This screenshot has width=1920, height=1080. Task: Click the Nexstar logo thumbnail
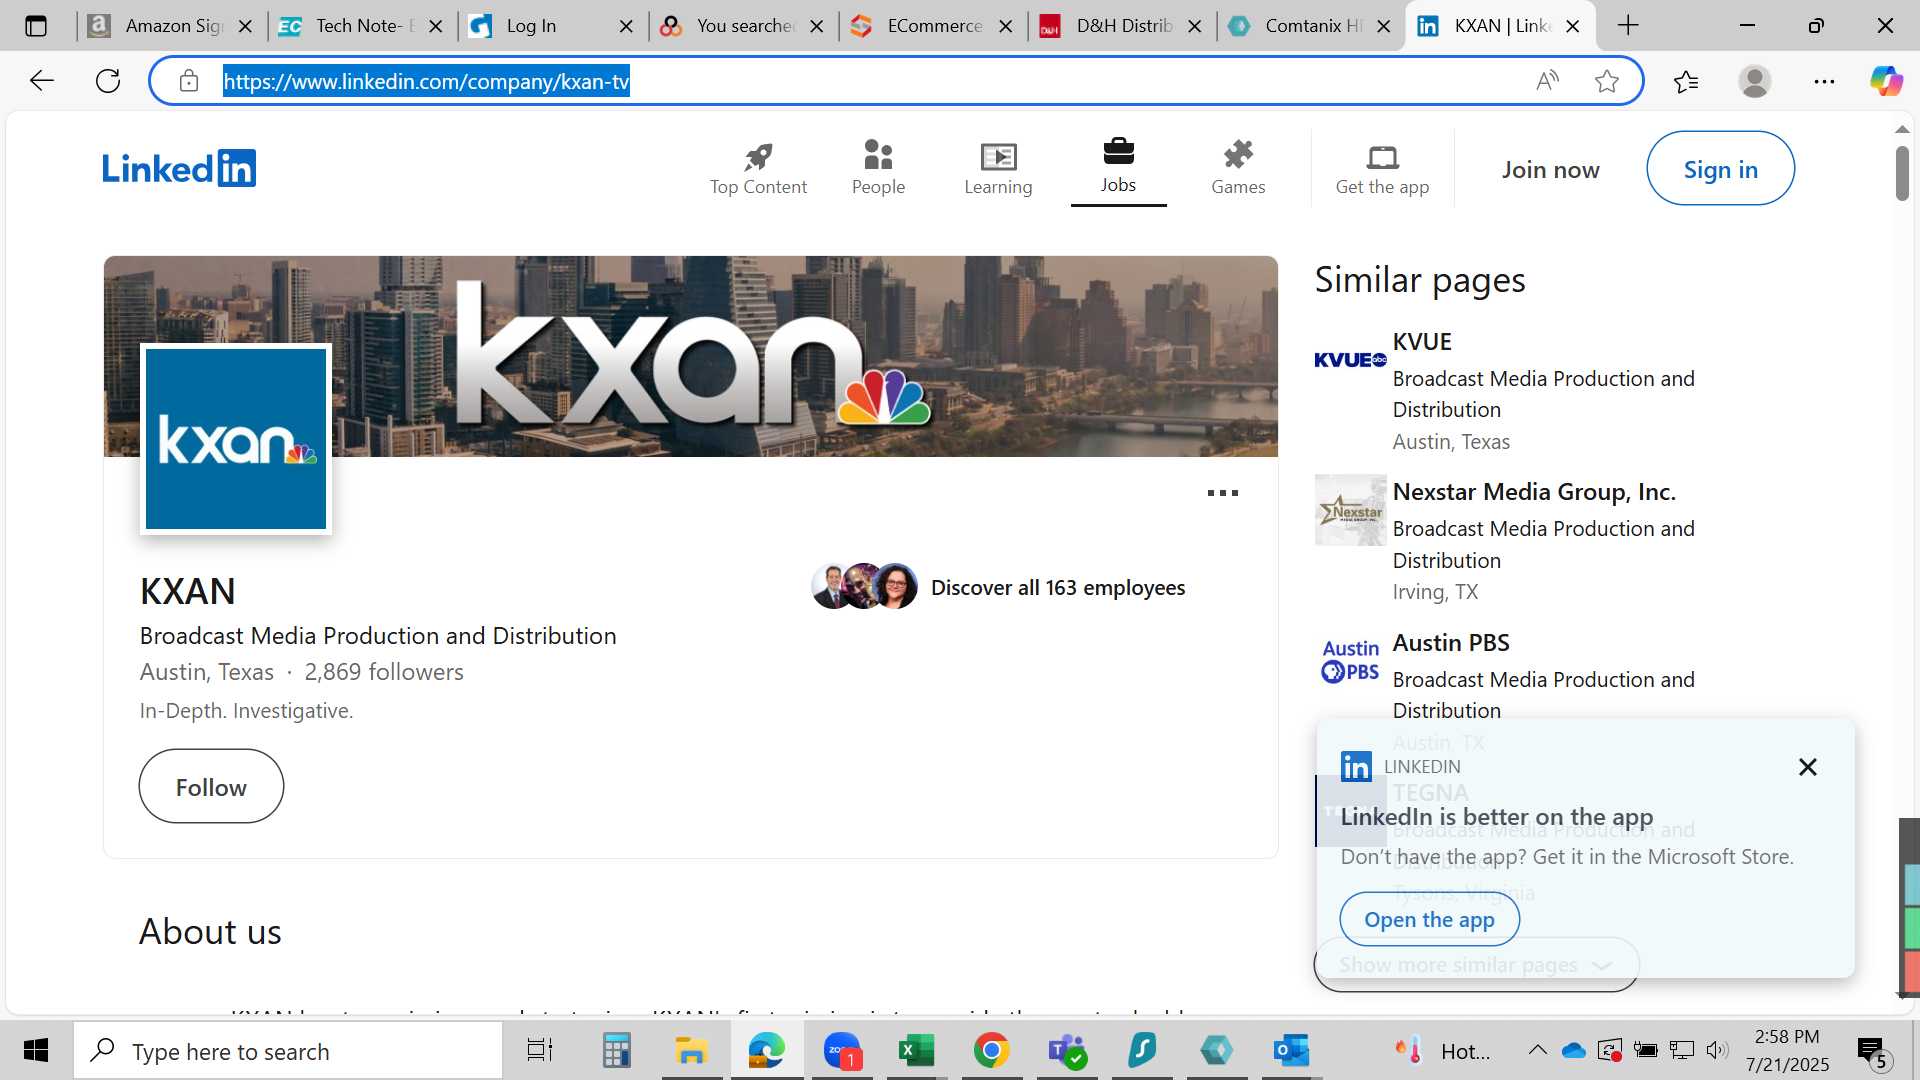pos(1350,510)
